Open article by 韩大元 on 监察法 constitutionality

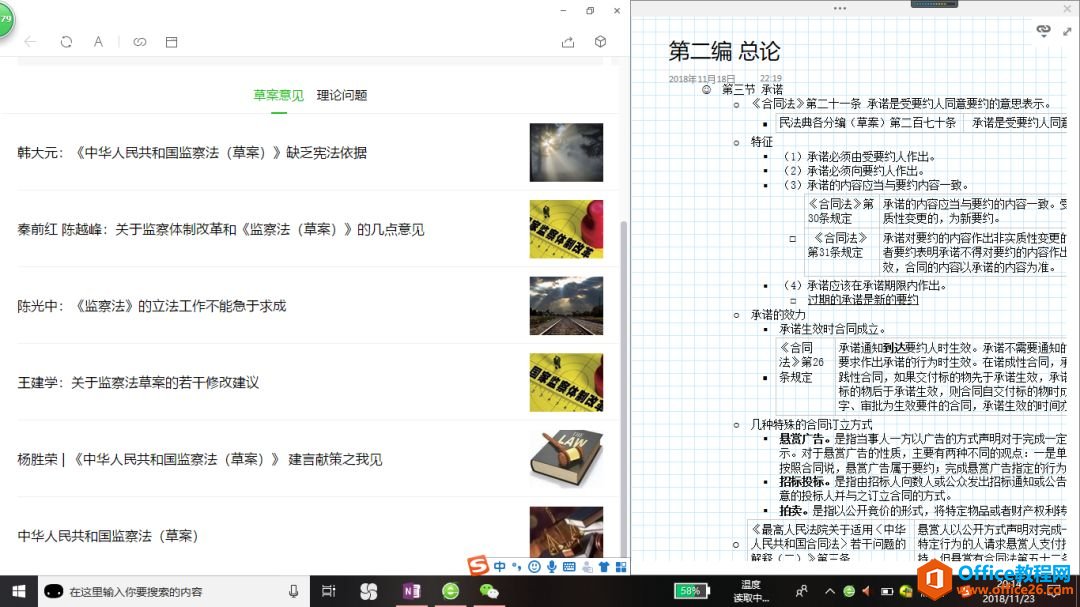[192, 153]
